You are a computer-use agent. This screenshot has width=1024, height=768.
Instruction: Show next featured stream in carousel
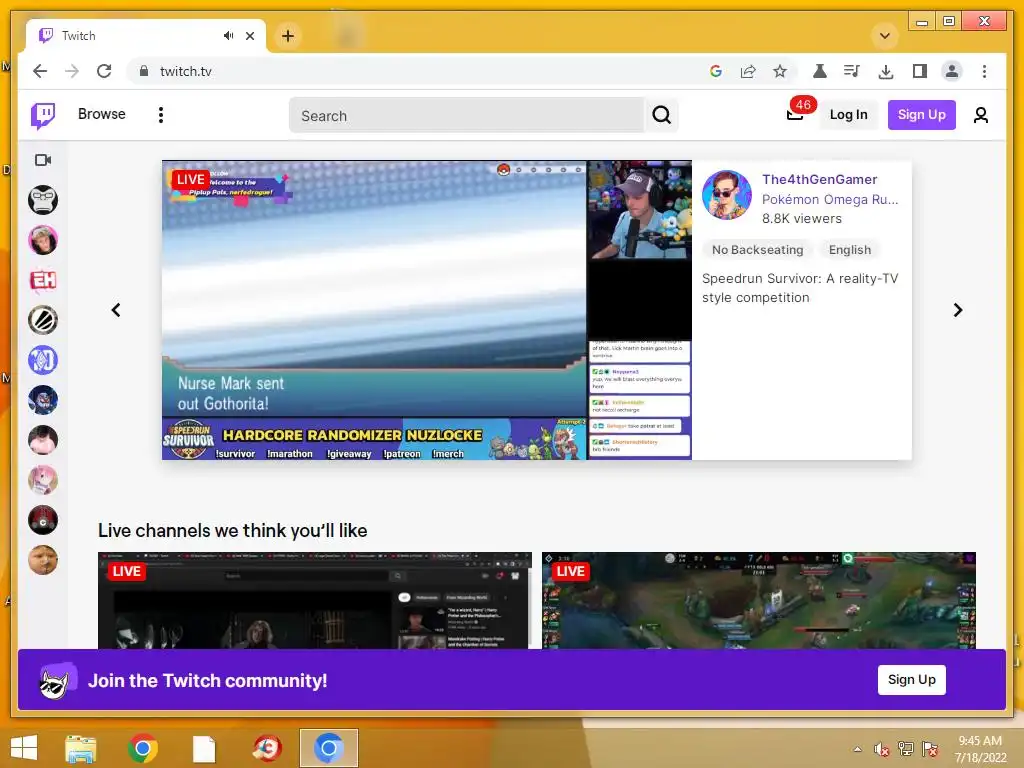click(x=957, y=310)
